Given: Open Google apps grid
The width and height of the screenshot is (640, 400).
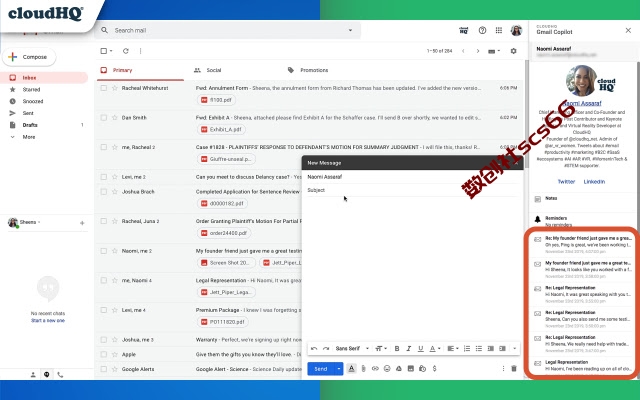Looking at the screenshot, I should pyautogui.click(x=499, y=30).
